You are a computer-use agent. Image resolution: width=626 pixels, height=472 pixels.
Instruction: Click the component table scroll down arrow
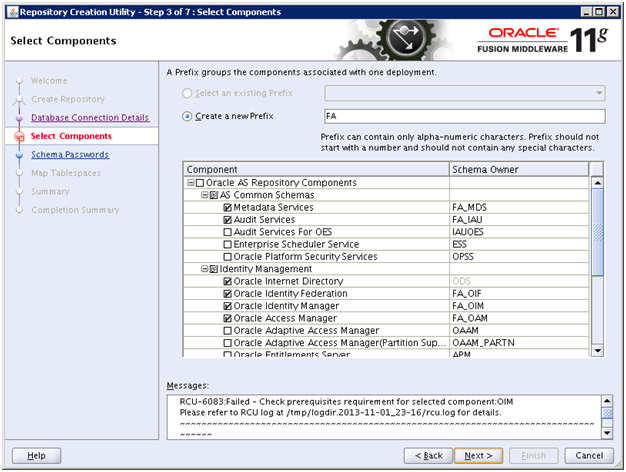pyautogui.click(x=598, y=351)
